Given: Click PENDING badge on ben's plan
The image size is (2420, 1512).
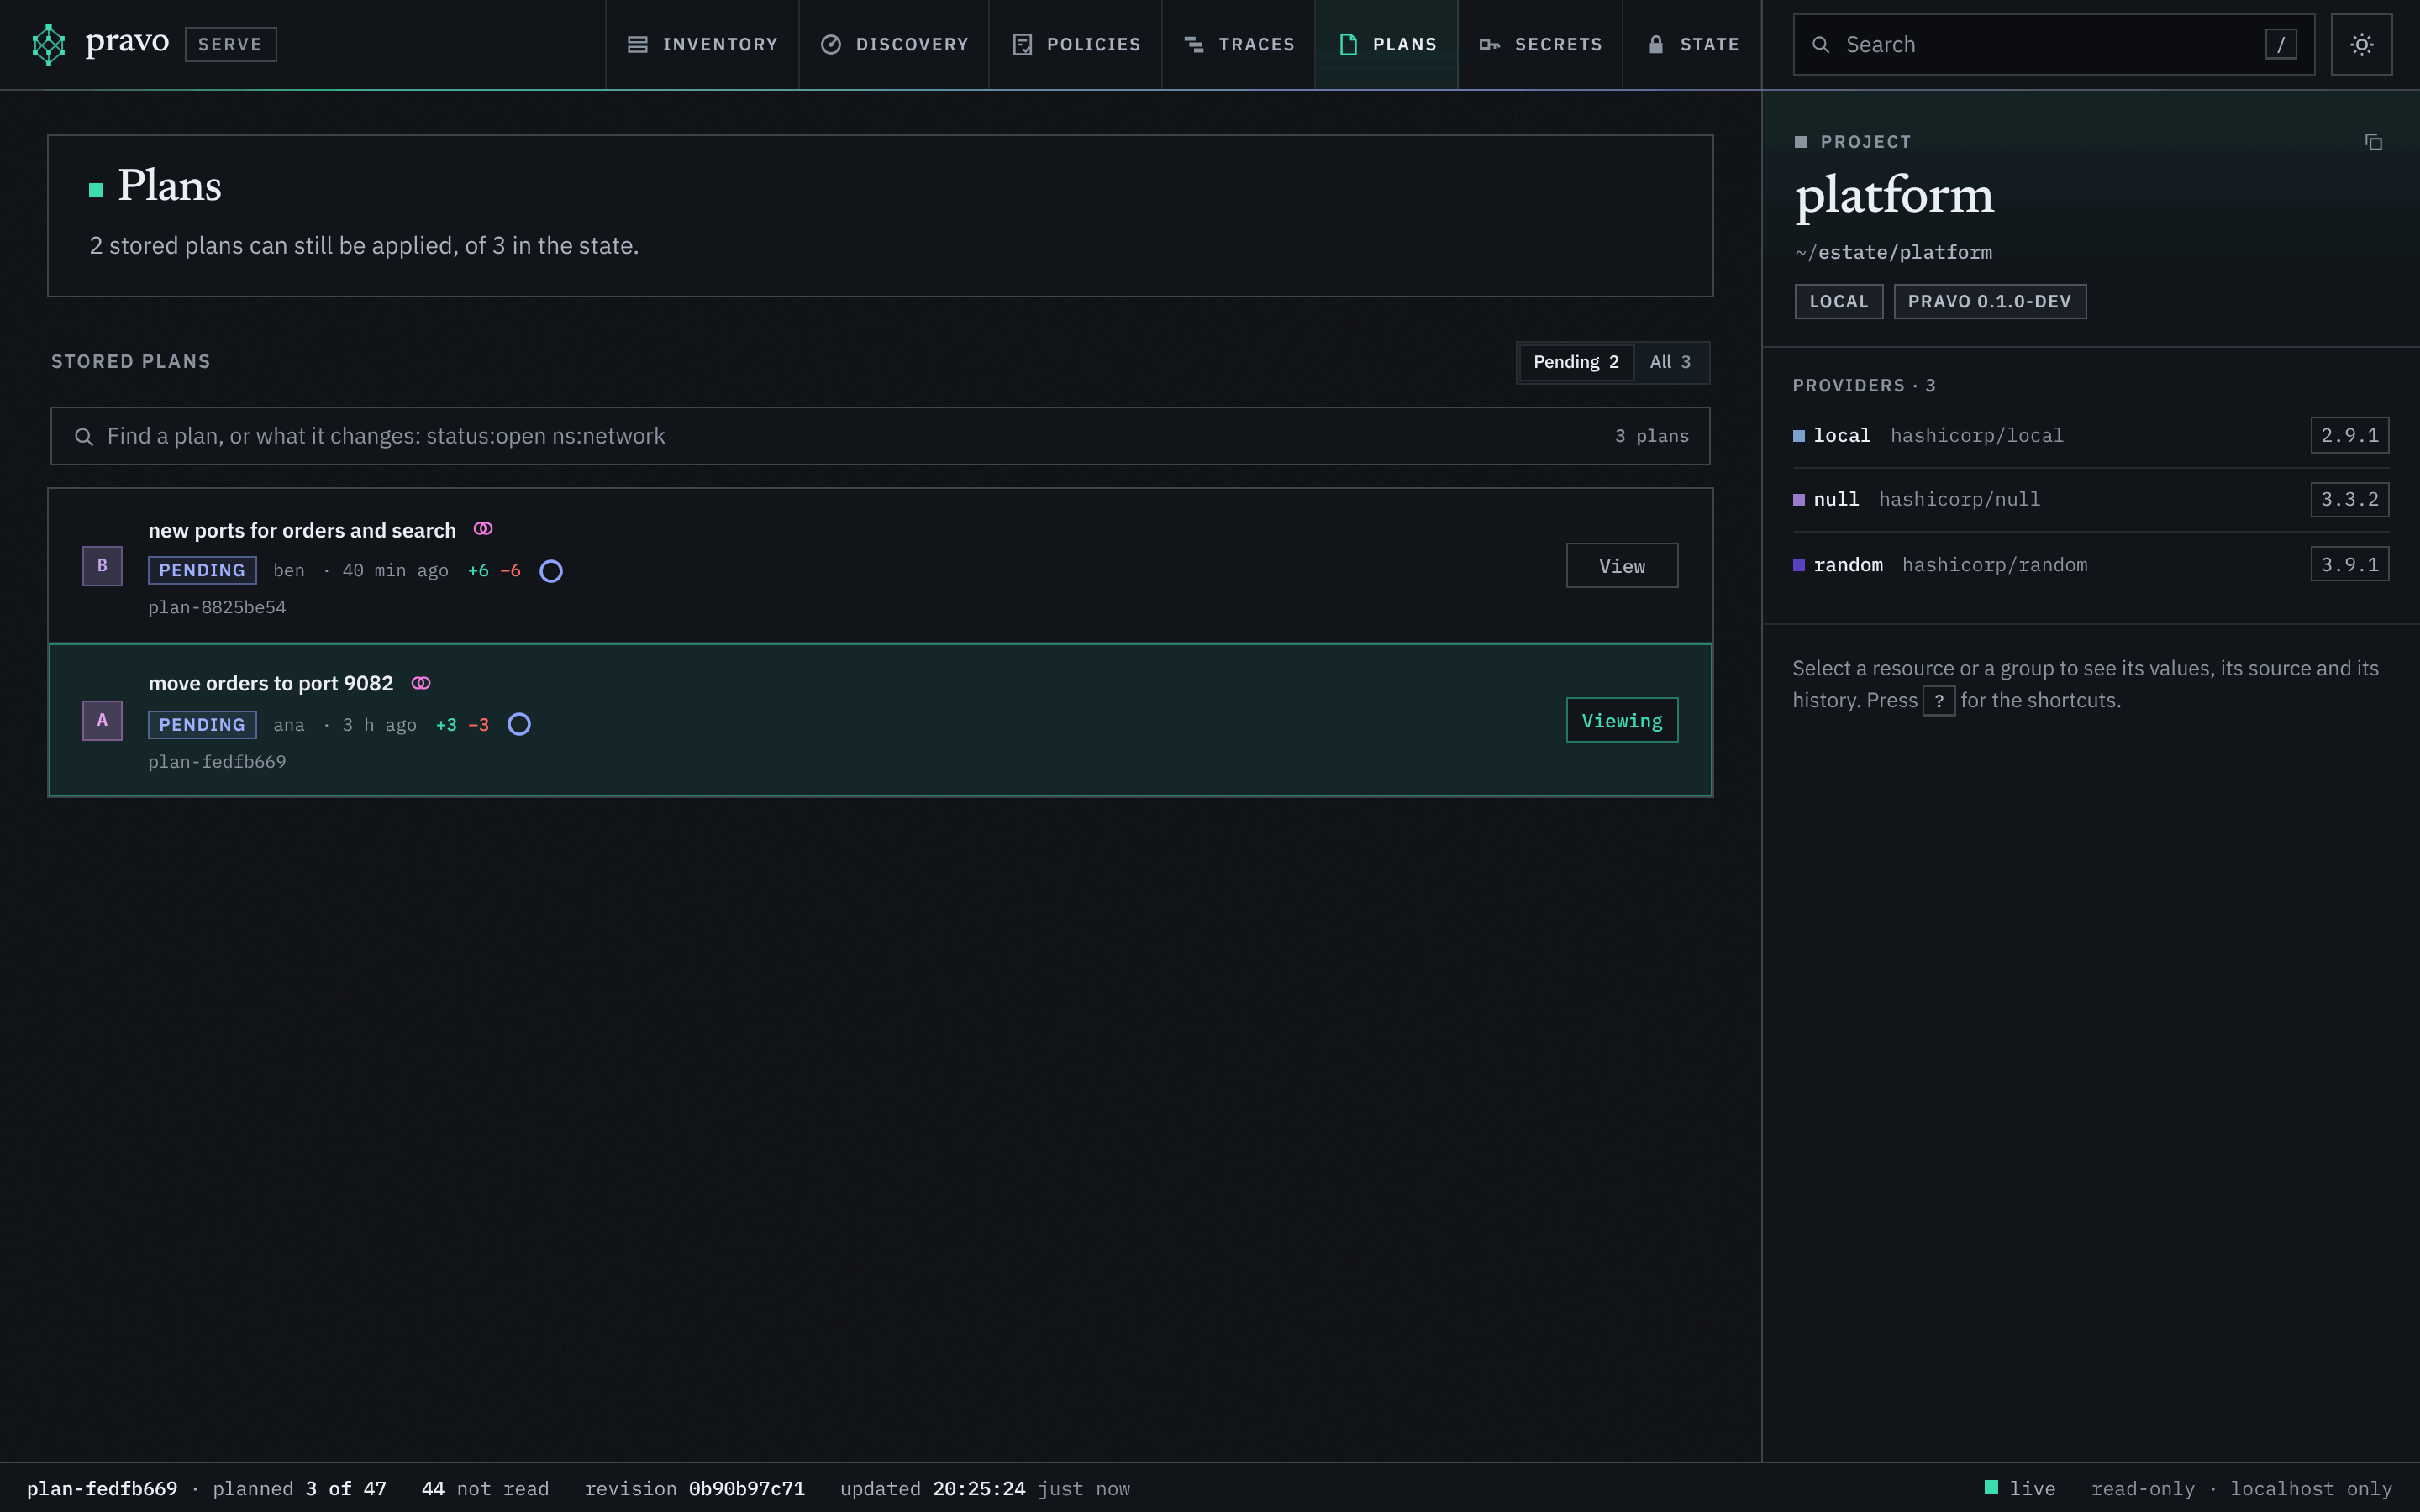Looking at the screenshot, I should coord(202,570).
